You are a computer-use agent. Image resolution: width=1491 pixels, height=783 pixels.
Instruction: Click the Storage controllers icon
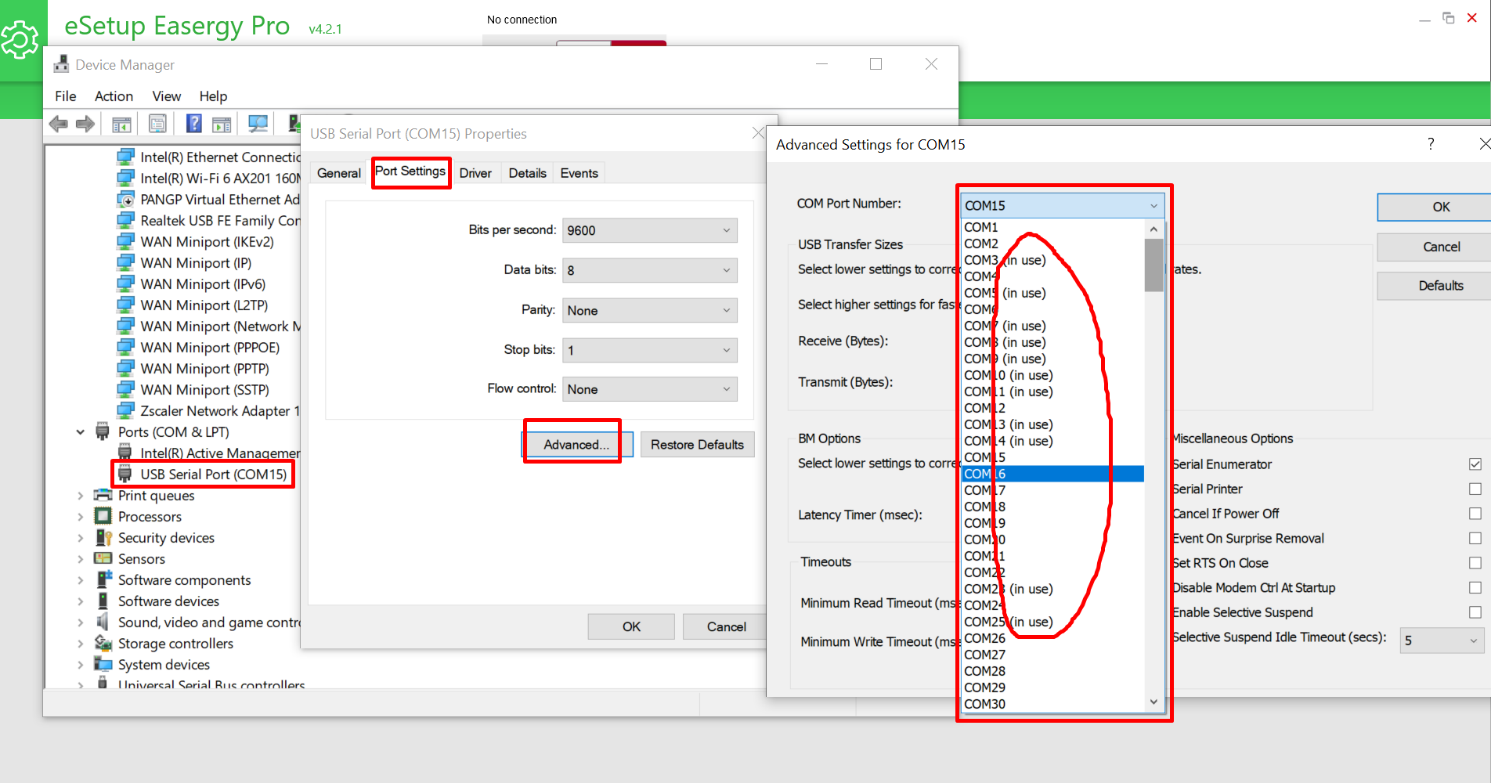click(102, 643)
